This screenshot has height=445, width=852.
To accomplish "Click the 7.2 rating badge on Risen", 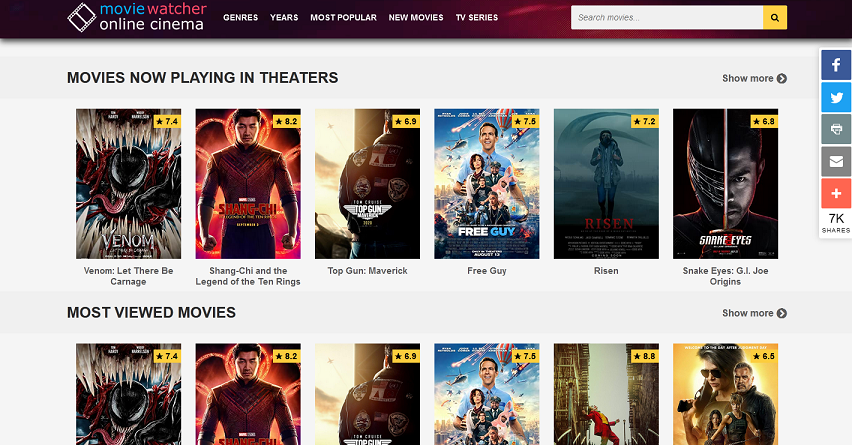I will 645,121.
